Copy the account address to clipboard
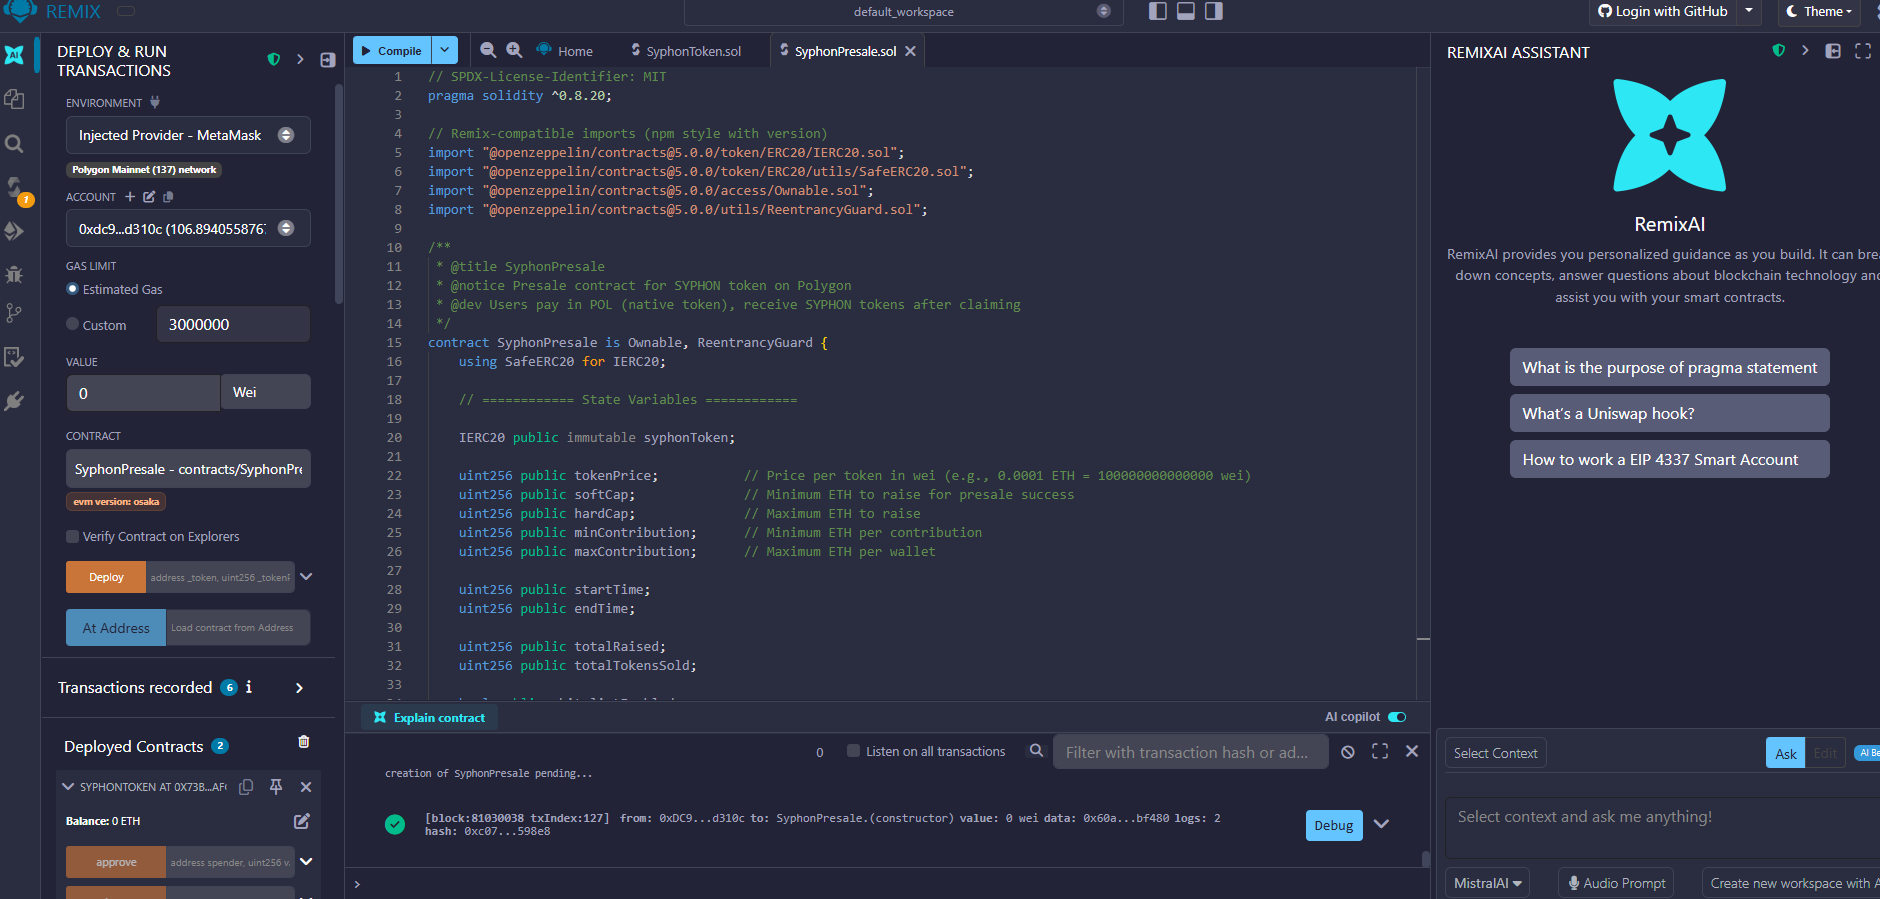 coord(168,197)
